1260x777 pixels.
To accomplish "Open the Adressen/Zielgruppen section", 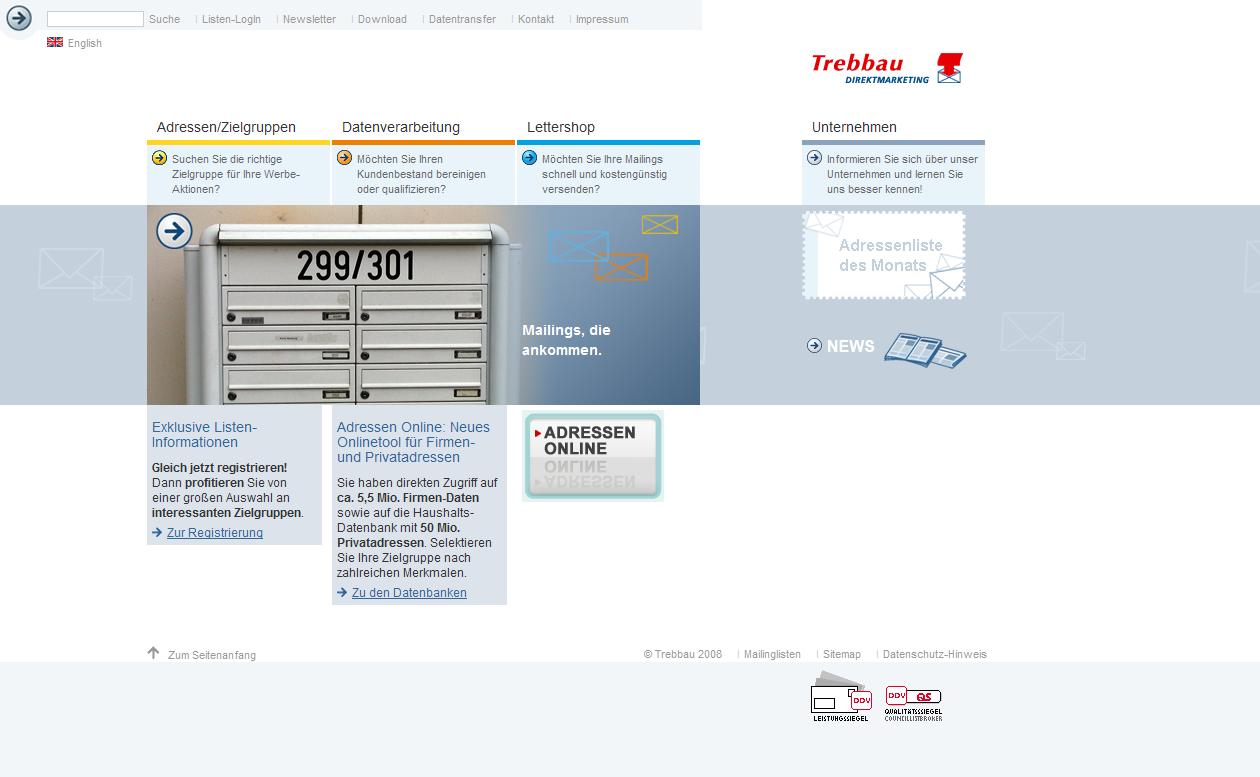I will (226, 127).
